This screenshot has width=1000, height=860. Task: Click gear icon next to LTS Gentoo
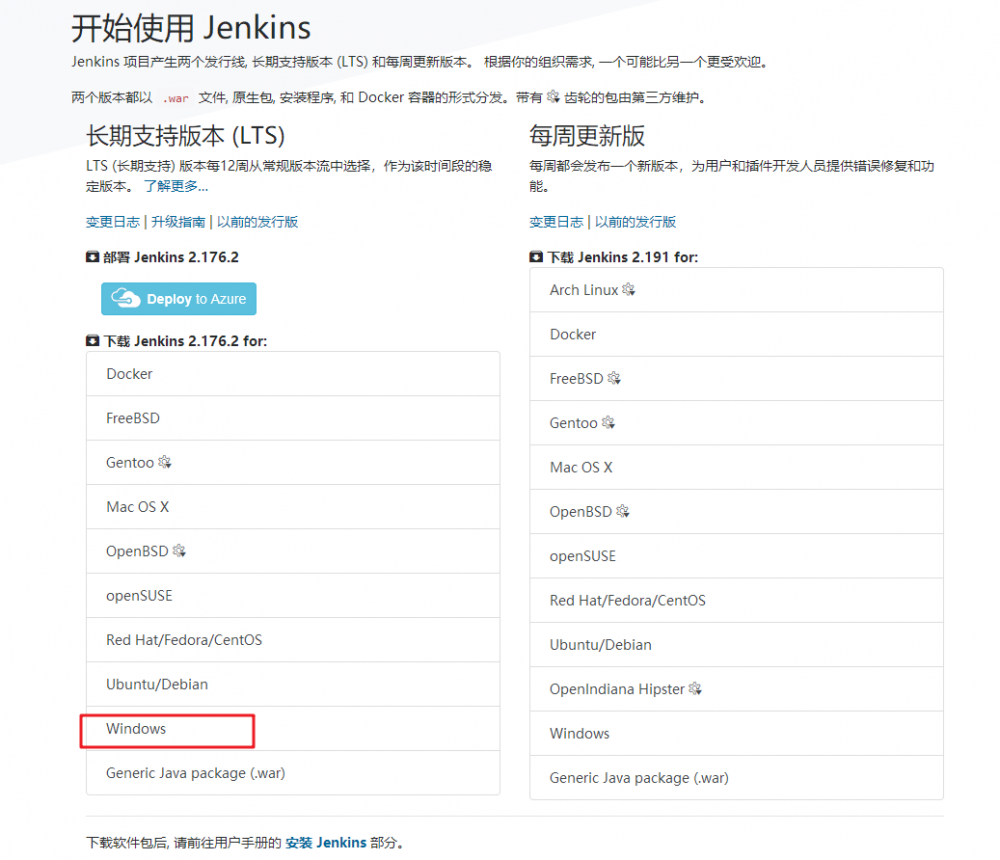tap(165, 462)
